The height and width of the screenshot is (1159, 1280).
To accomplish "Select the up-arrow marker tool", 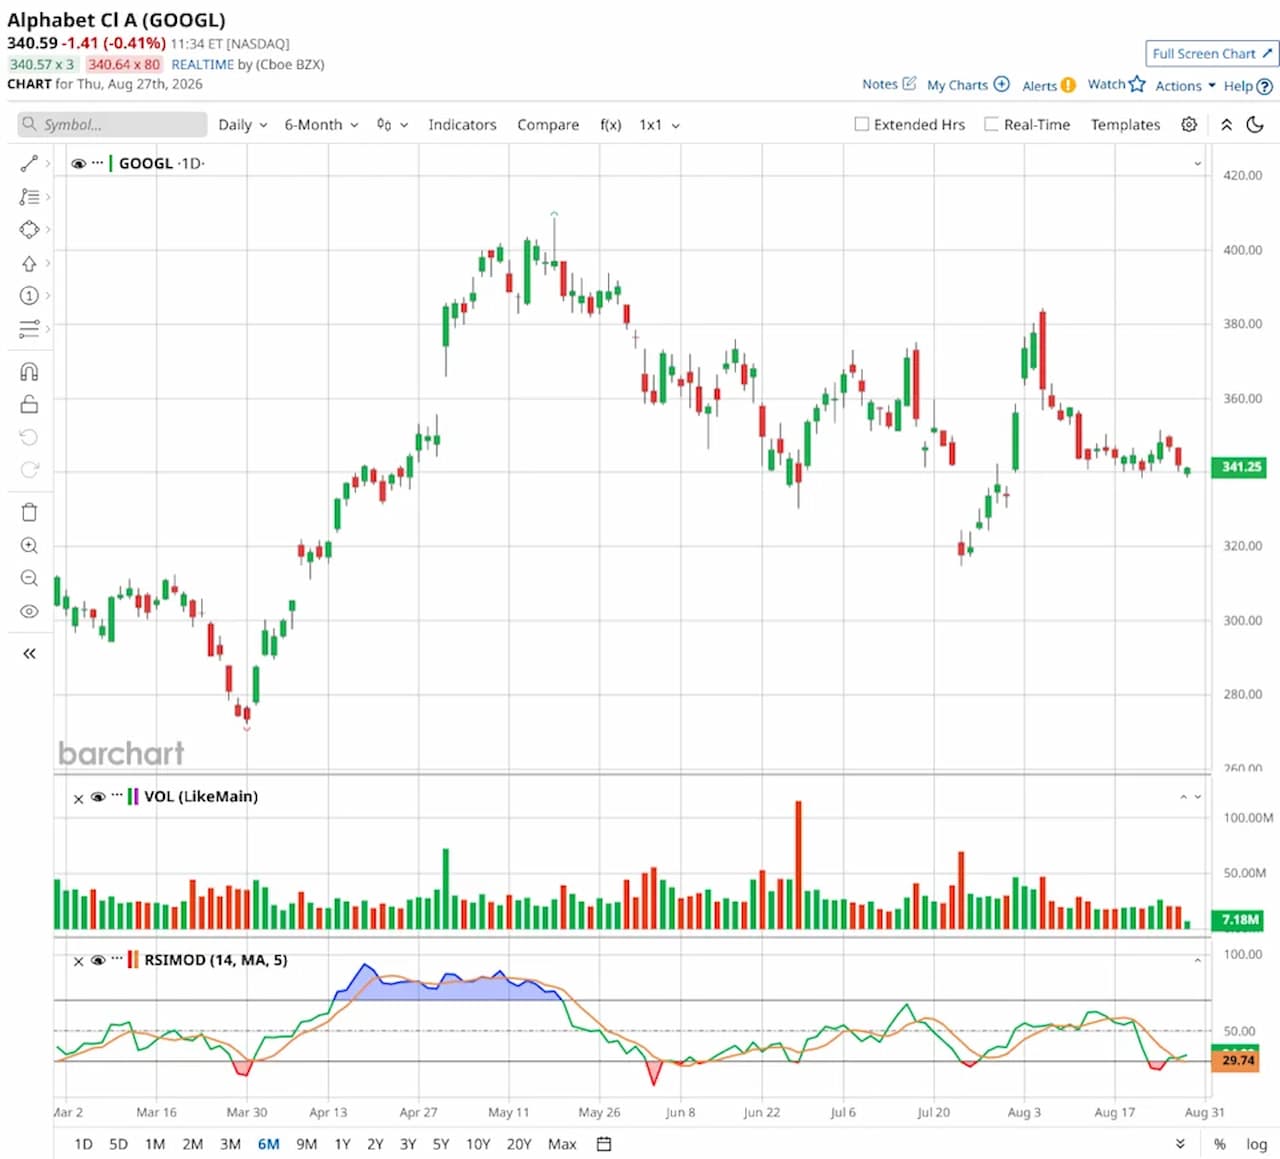I will (29, 263).
